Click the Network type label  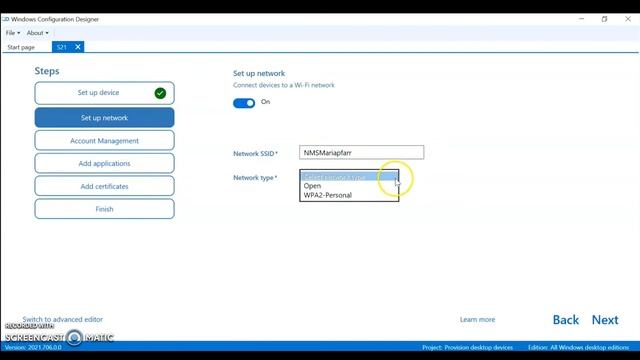[x=255, y=178]
